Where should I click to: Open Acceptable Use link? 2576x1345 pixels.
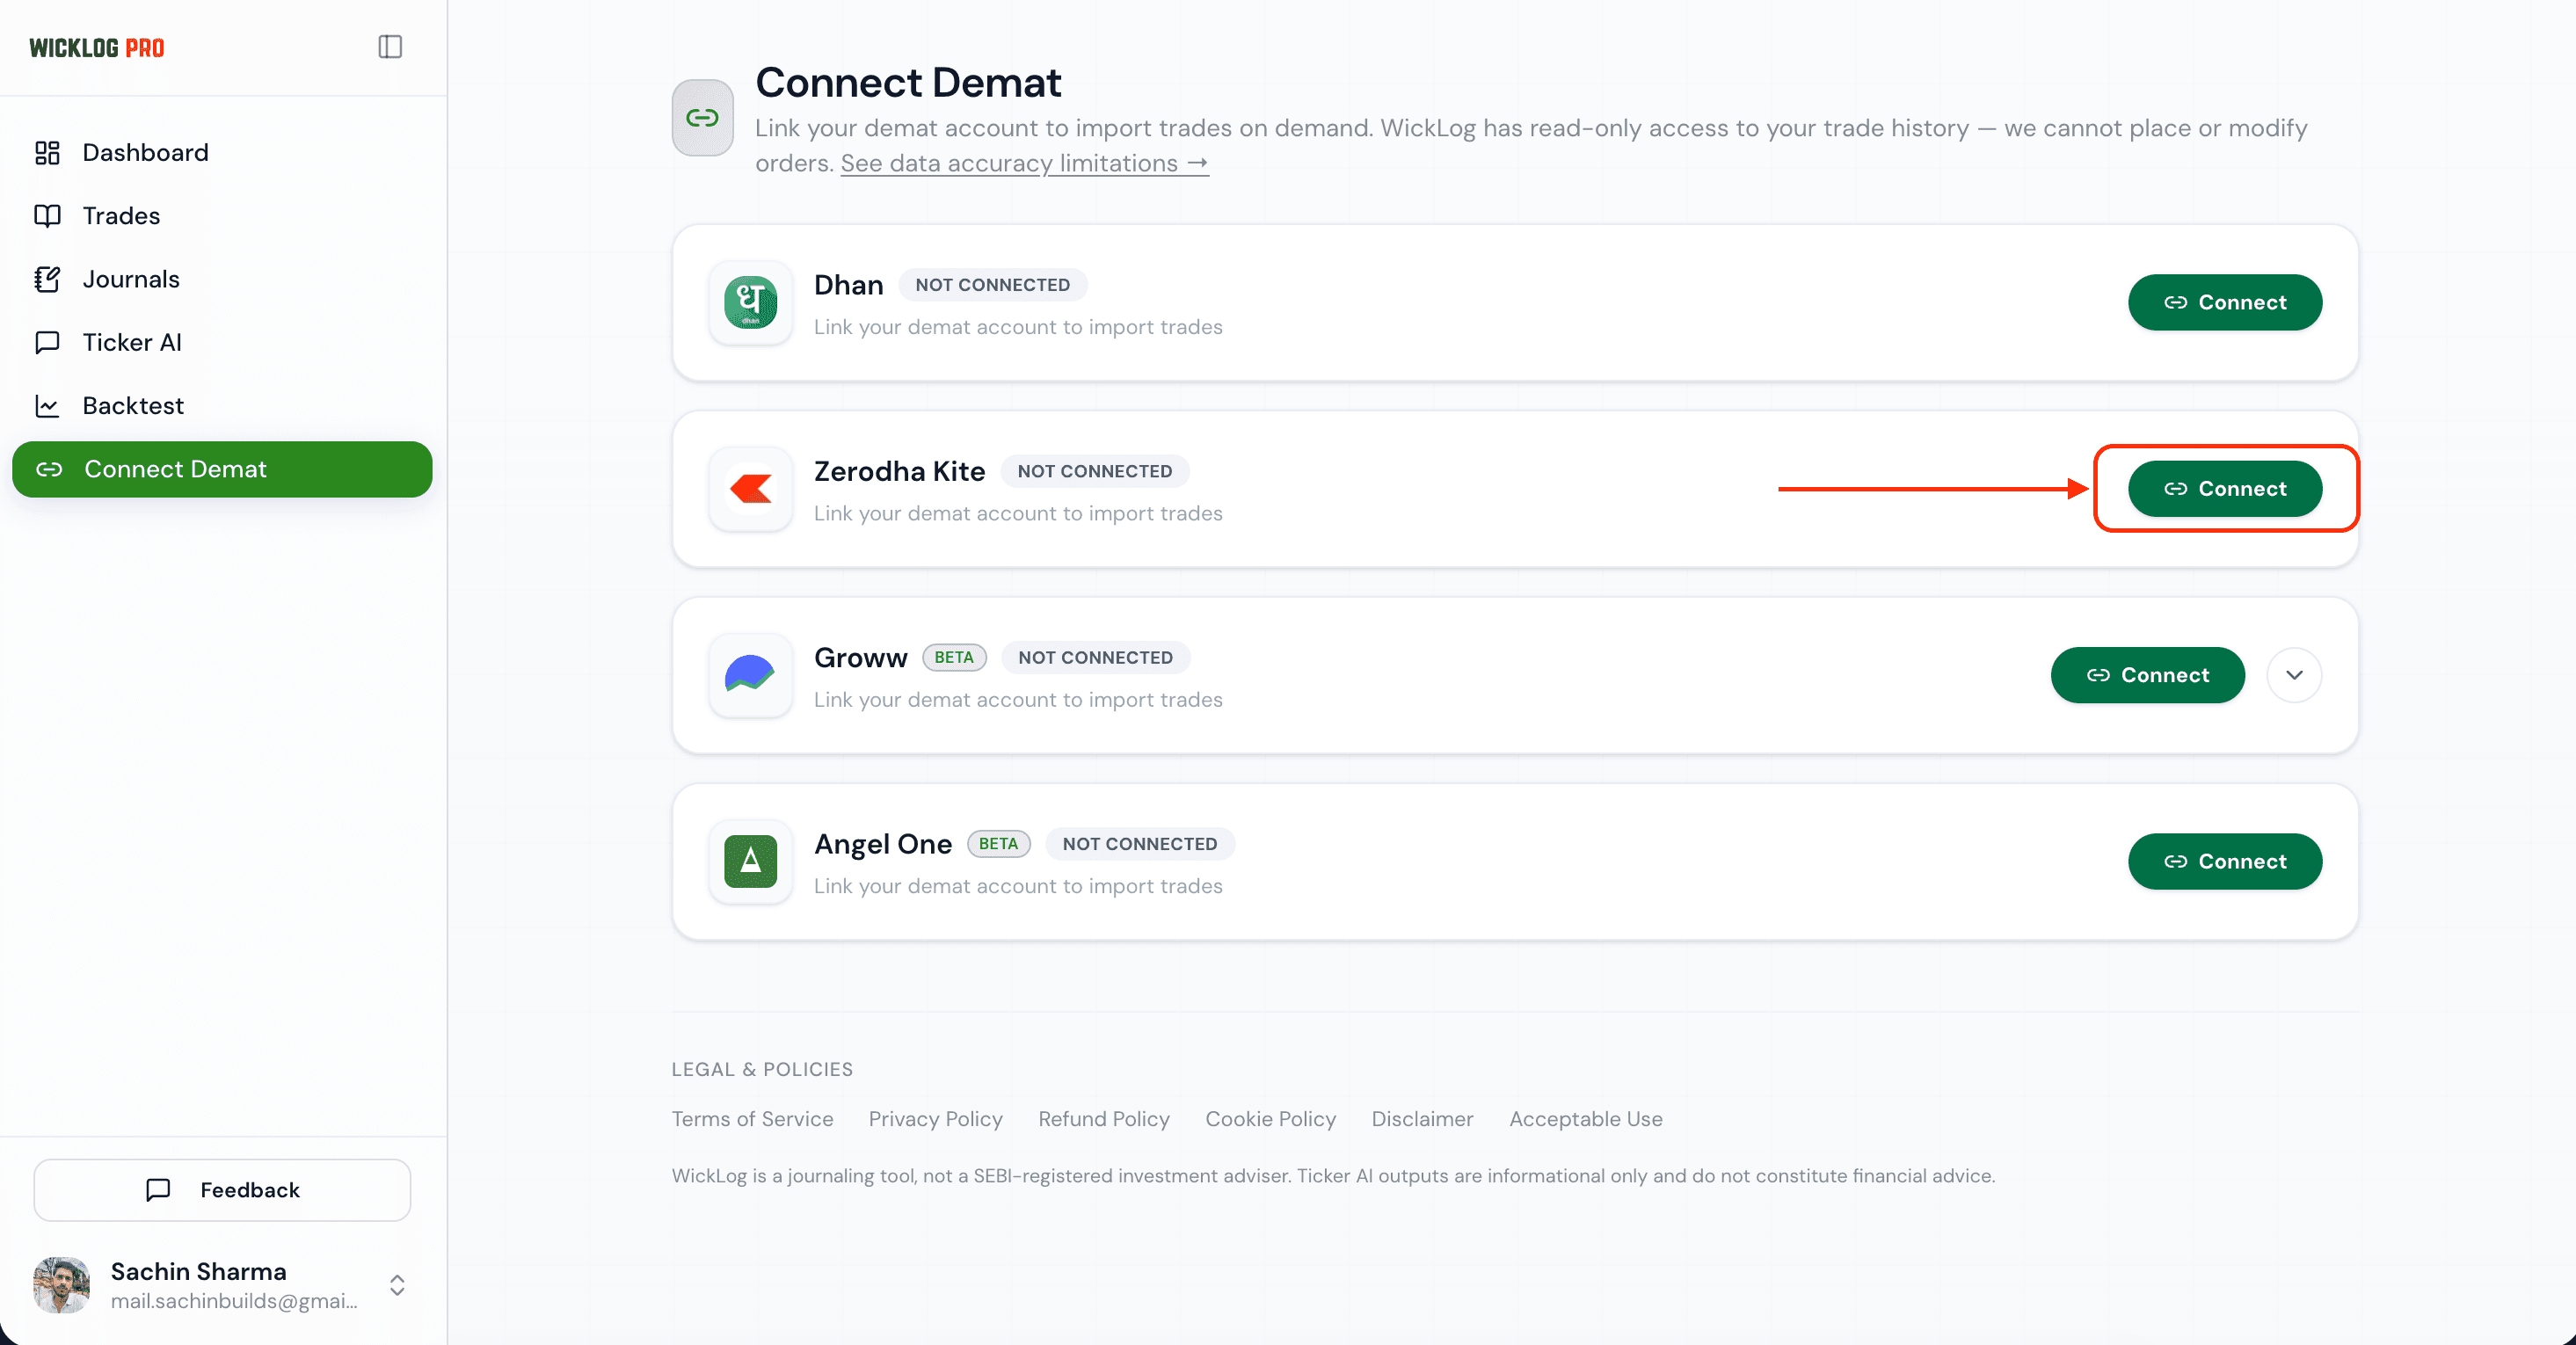[1585, 1119]
